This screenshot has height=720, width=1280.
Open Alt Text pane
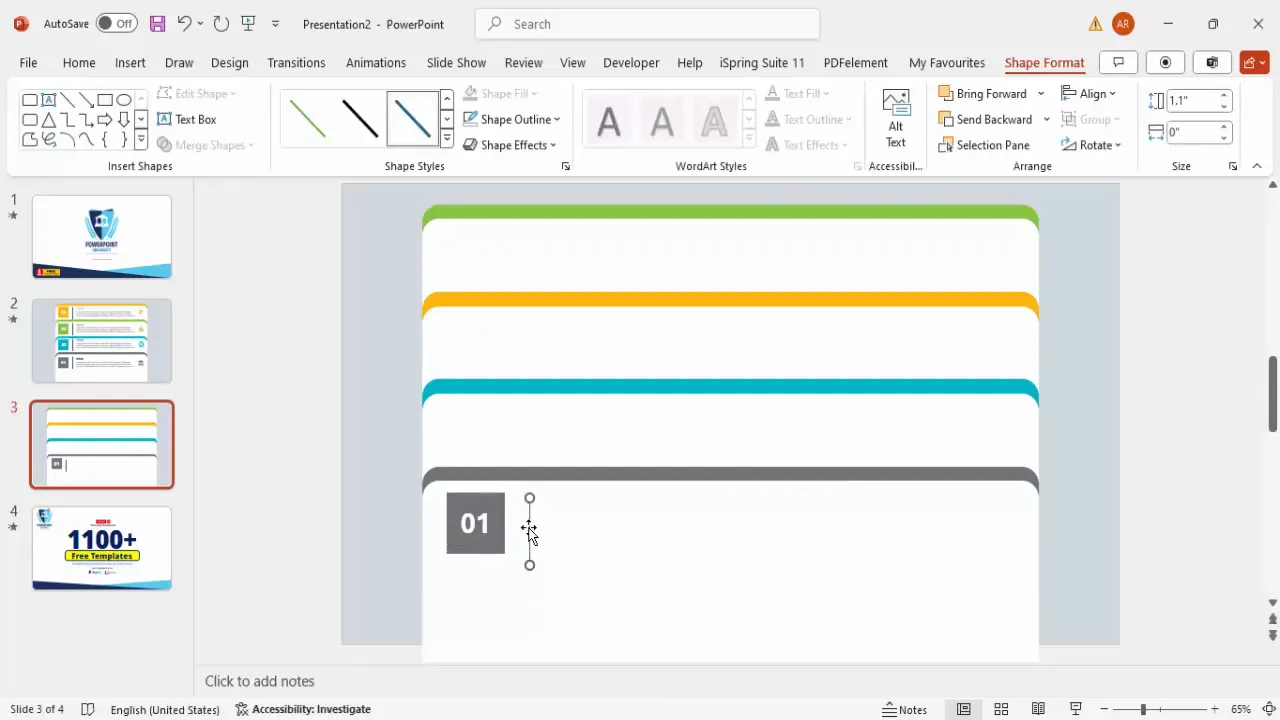tap(896, 118)
